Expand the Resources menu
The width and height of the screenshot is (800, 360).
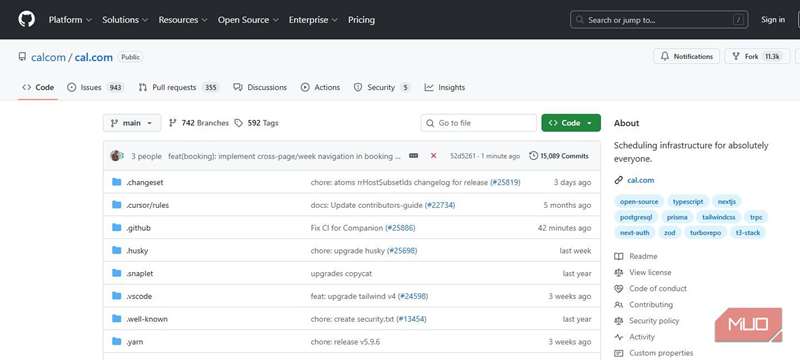coord(183,20)
